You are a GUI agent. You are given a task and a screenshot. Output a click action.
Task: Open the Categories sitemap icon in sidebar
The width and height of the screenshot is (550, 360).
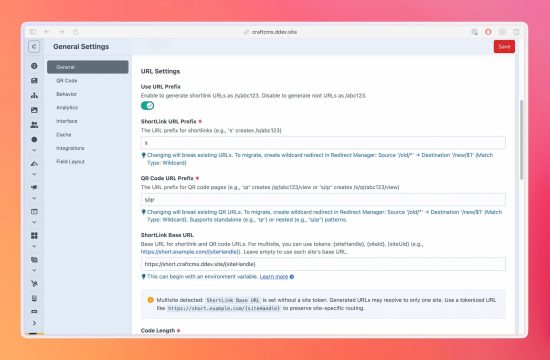point(34,95)
